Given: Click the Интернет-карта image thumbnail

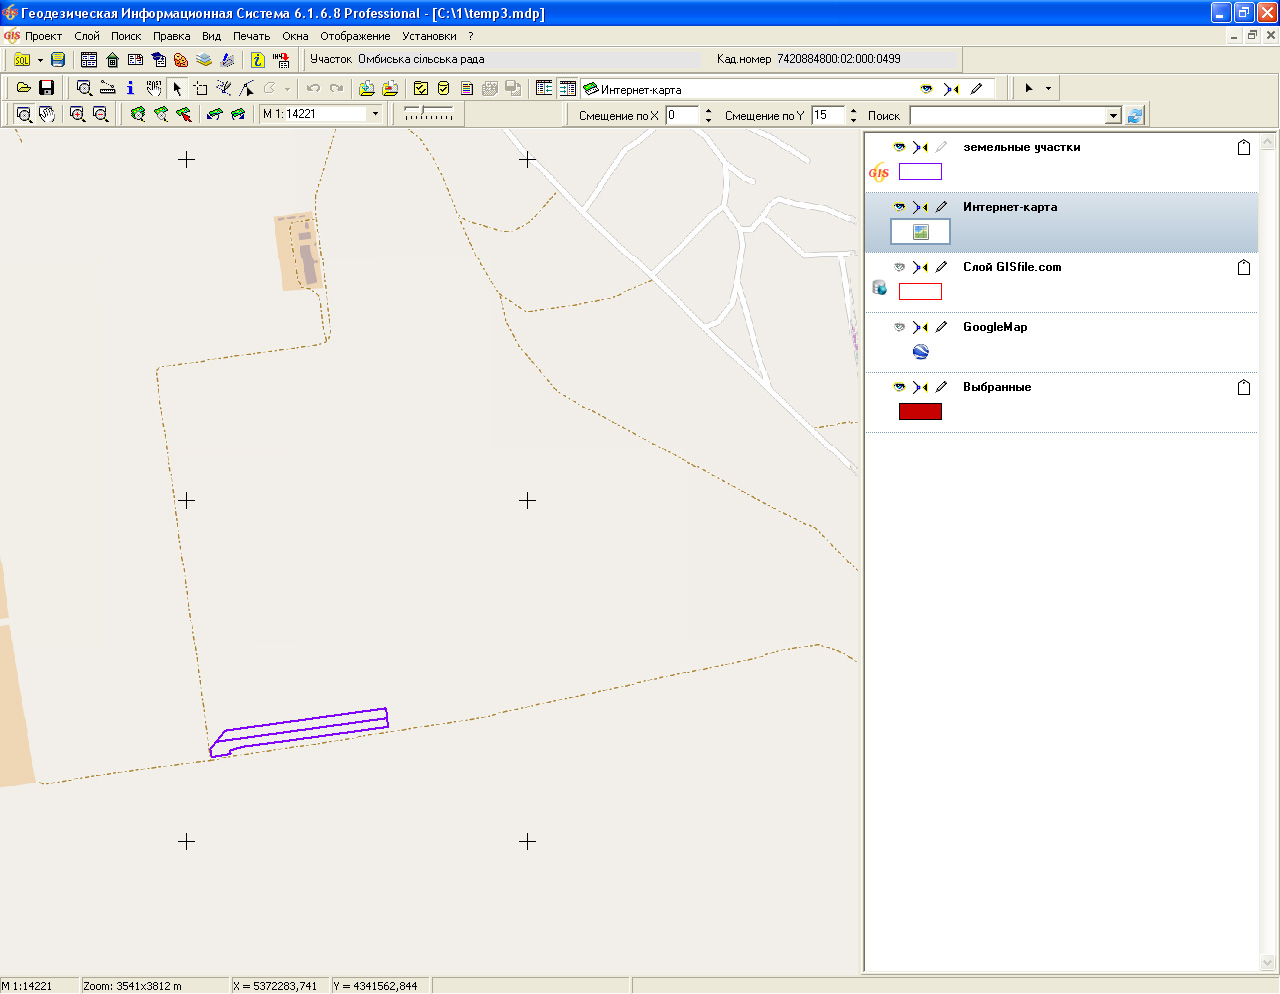Looking at the screenshot, I should click(920, 232).
